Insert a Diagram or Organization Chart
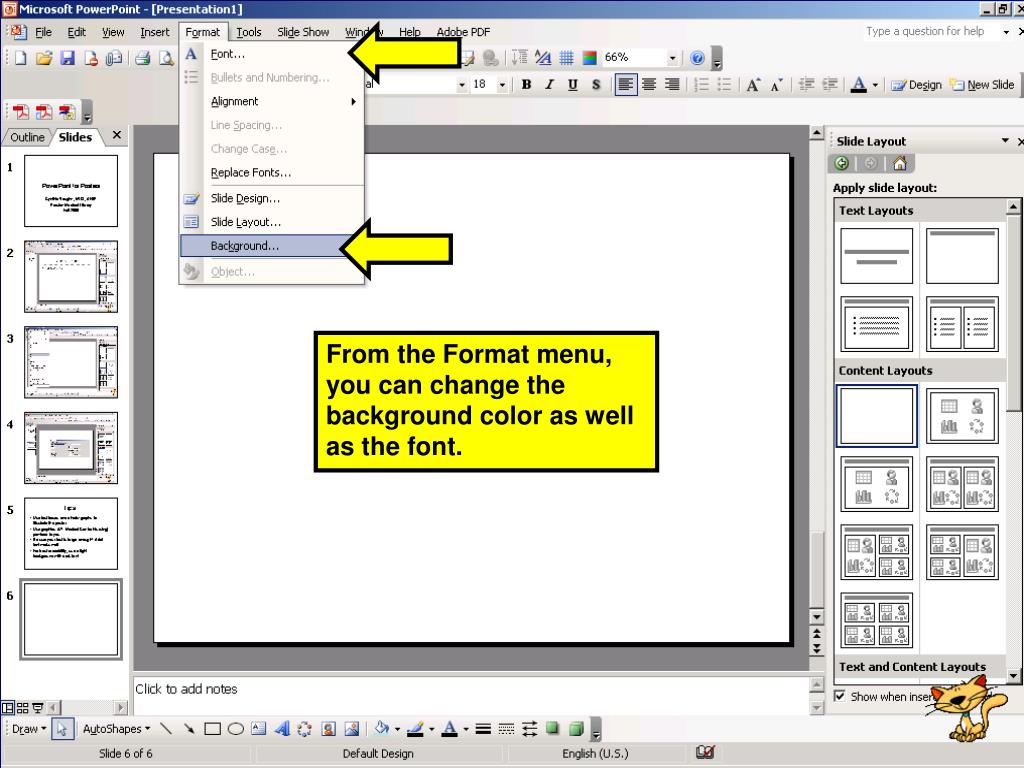Image resolution: width=1024 pixels, height=768 pixels. pyautogui.click(x=304, y=728)
